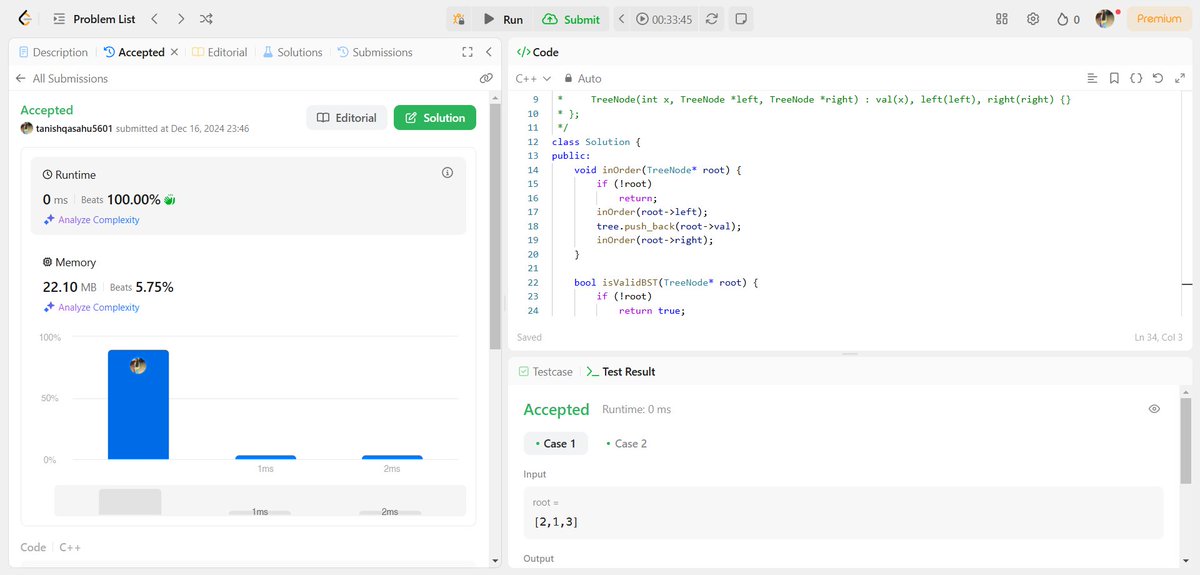Toggle the eye visibility icon in Test Result
1200x575 pixels.
(x=1154, y=409)
